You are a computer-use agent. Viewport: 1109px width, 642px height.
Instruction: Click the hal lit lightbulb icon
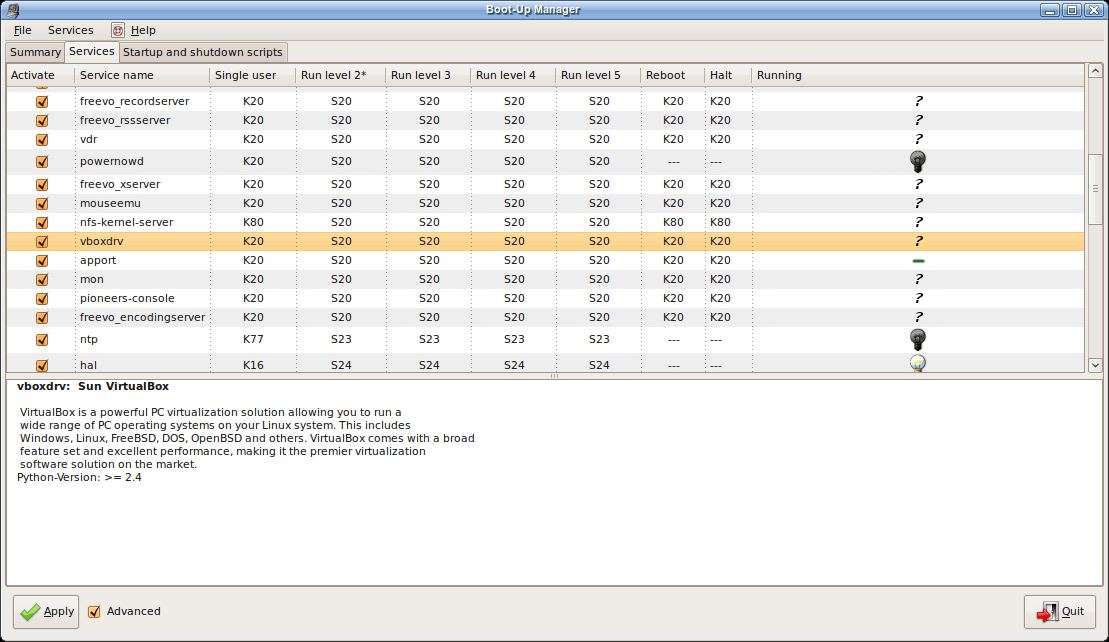(917, 364)
